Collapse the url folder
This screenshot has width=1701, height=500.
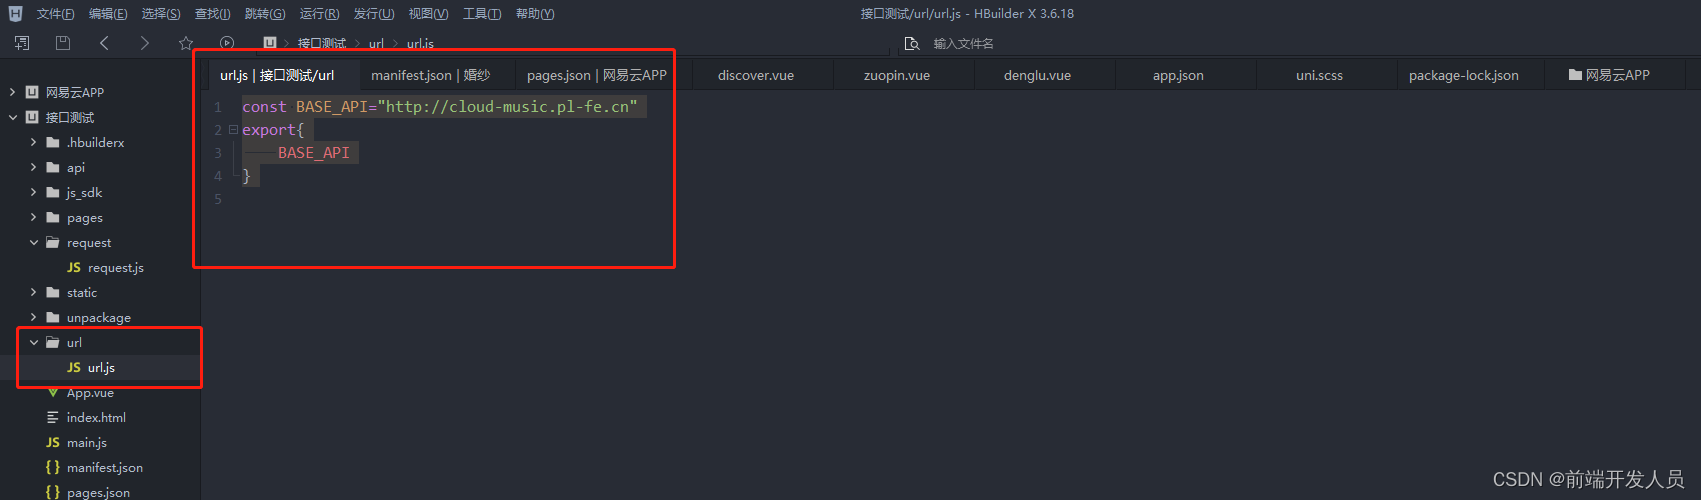[34, 343]
